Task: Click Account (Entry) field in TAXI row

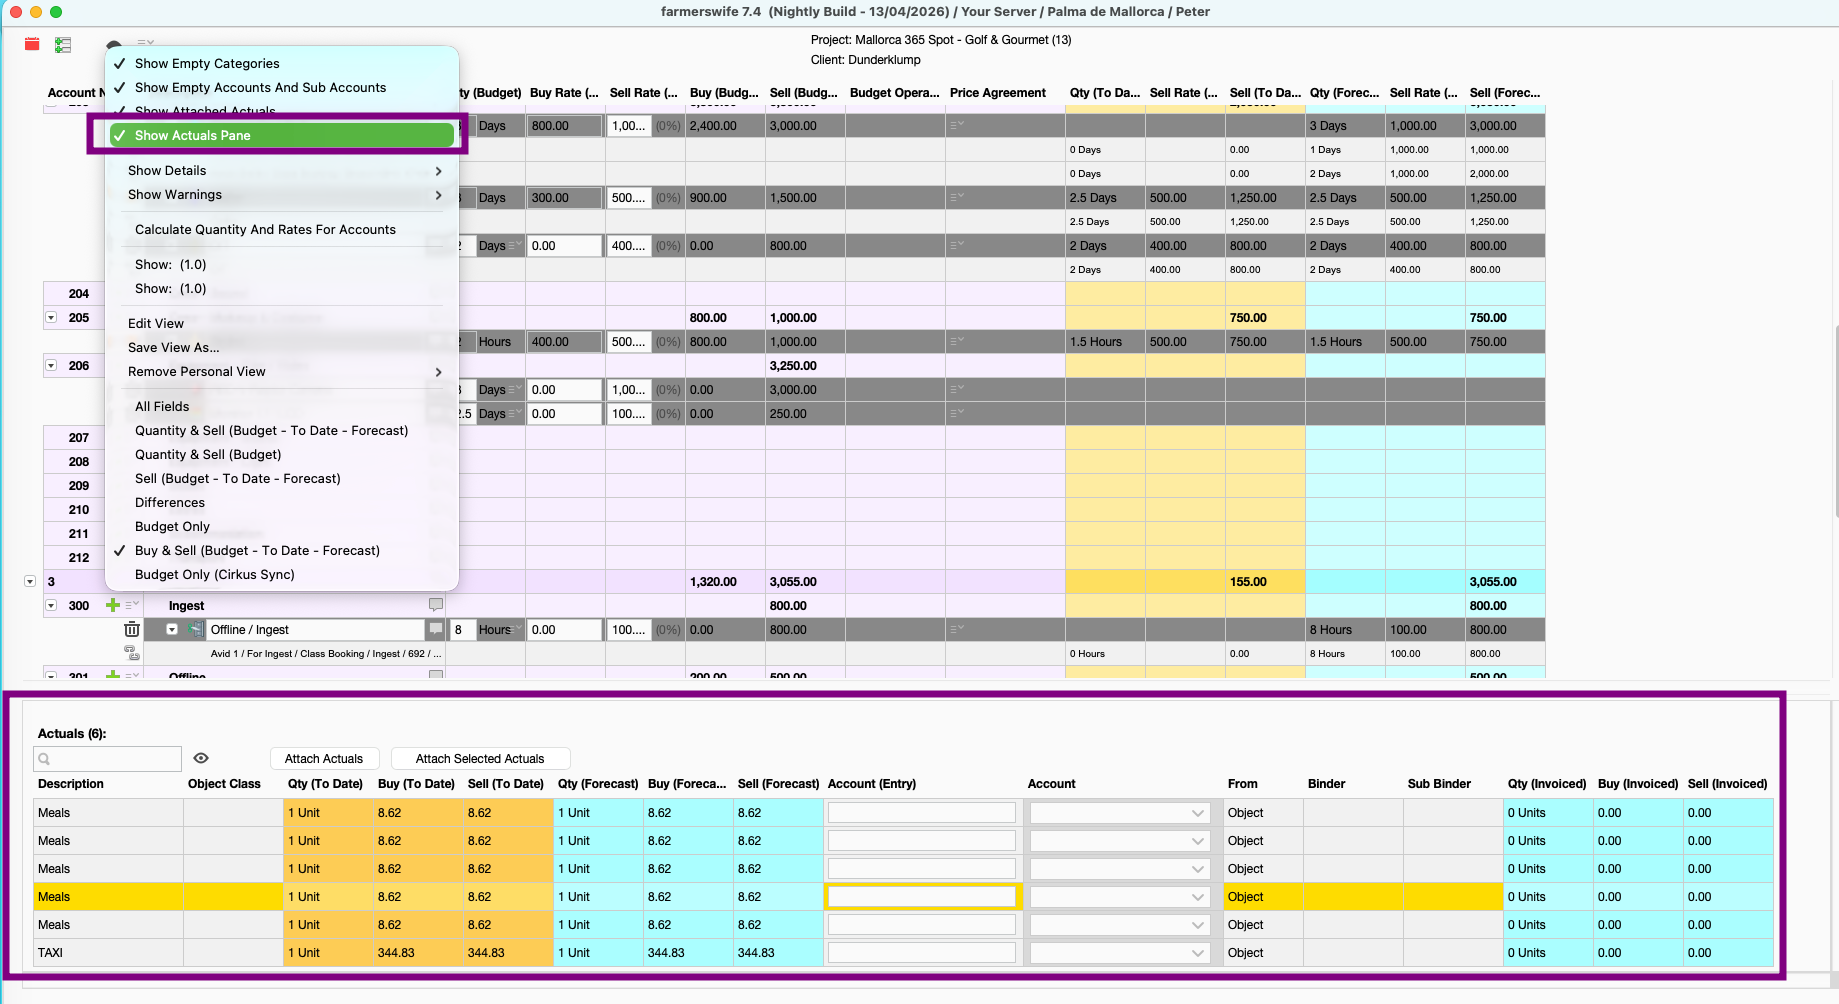Action: pos(921,953)
